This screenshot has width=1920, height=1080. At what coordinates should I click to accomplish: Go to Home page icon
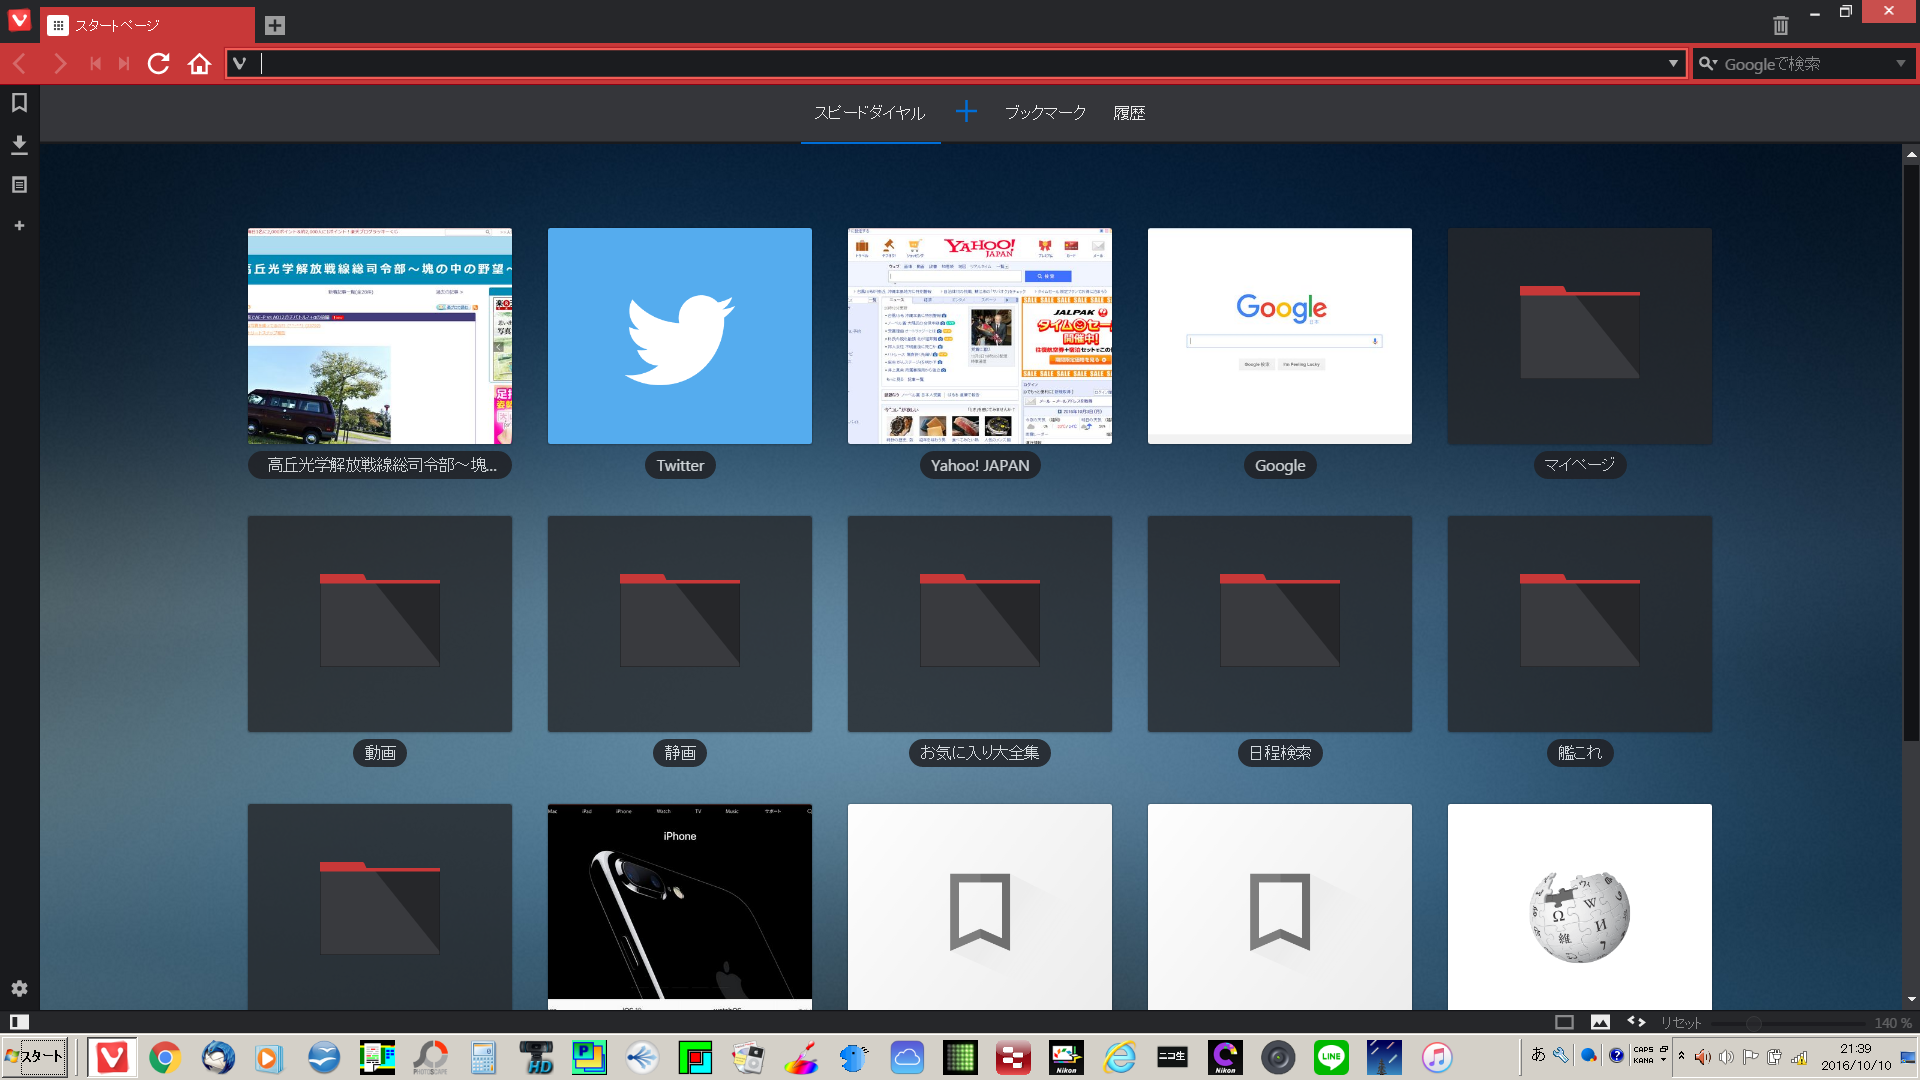coord(199,64)
